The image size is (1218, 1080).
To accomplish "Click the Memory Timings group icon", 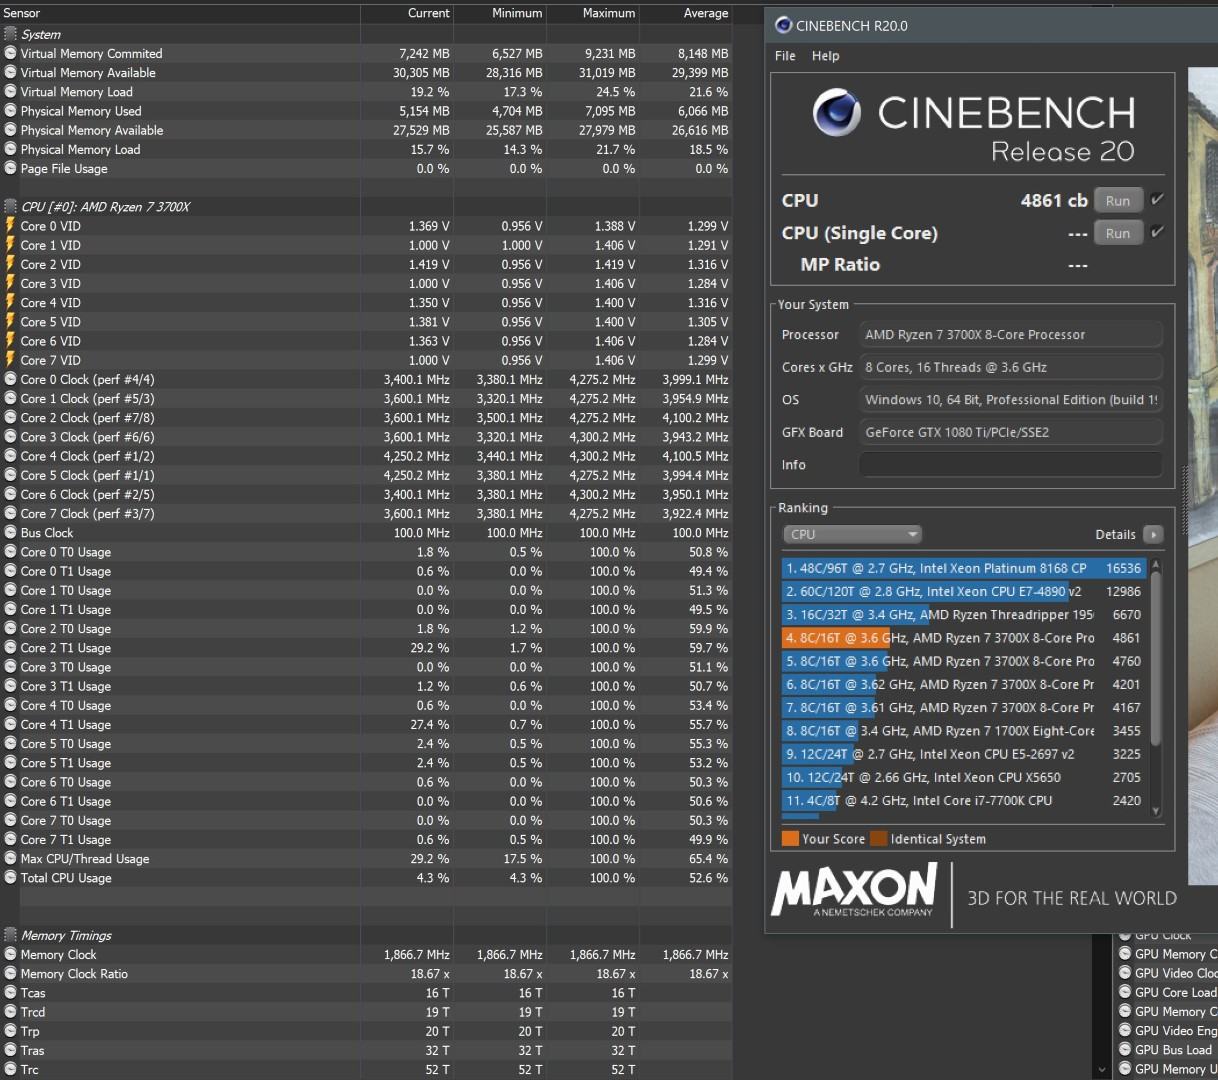I will click(x=10, y=935).
